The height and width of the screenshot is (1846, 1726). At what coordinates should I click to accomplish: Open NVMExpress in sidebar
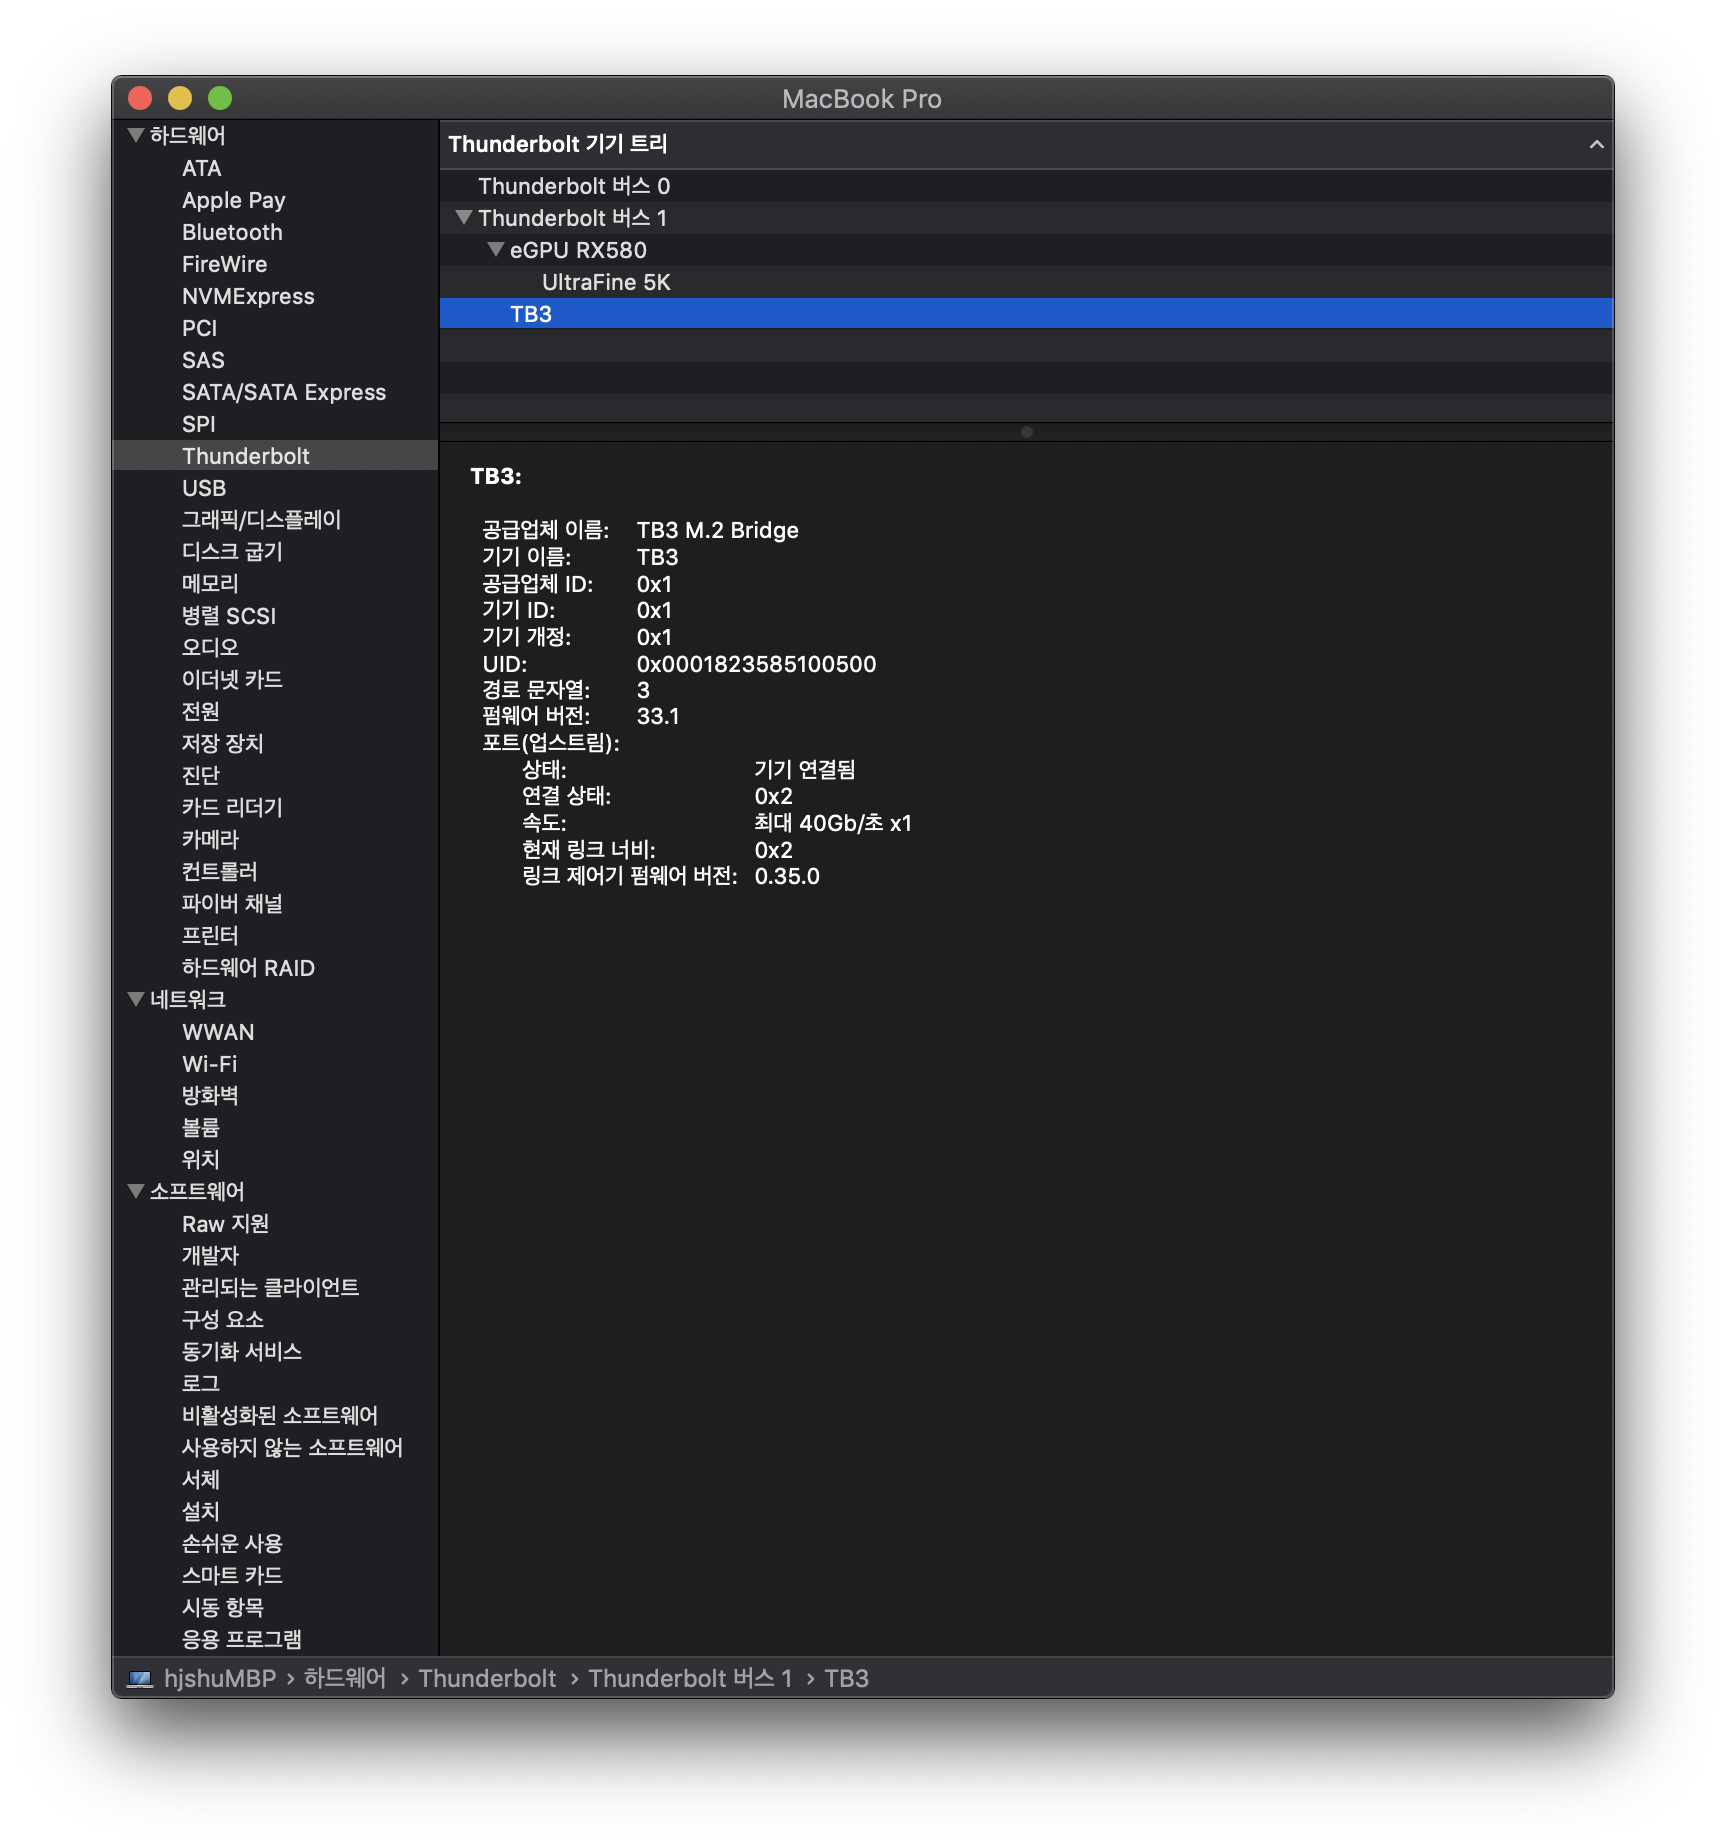click(248, 296)
